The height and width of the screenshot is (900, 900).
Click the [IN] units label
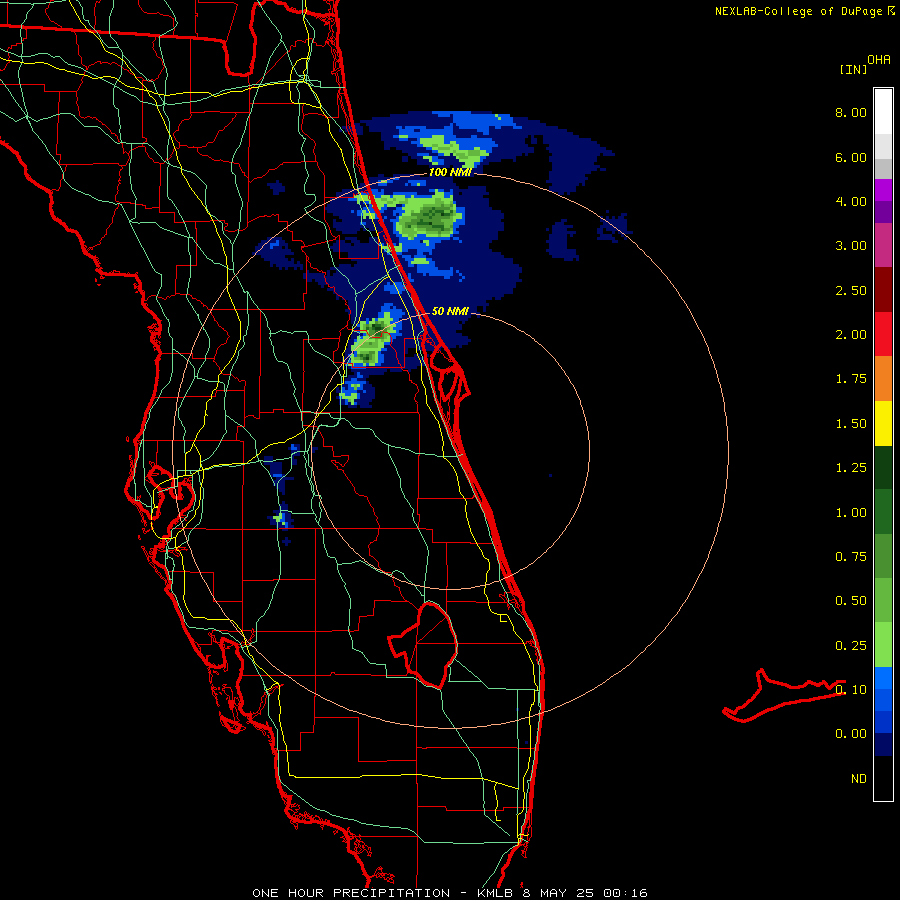pyautogui.click(x=854, y=69)
